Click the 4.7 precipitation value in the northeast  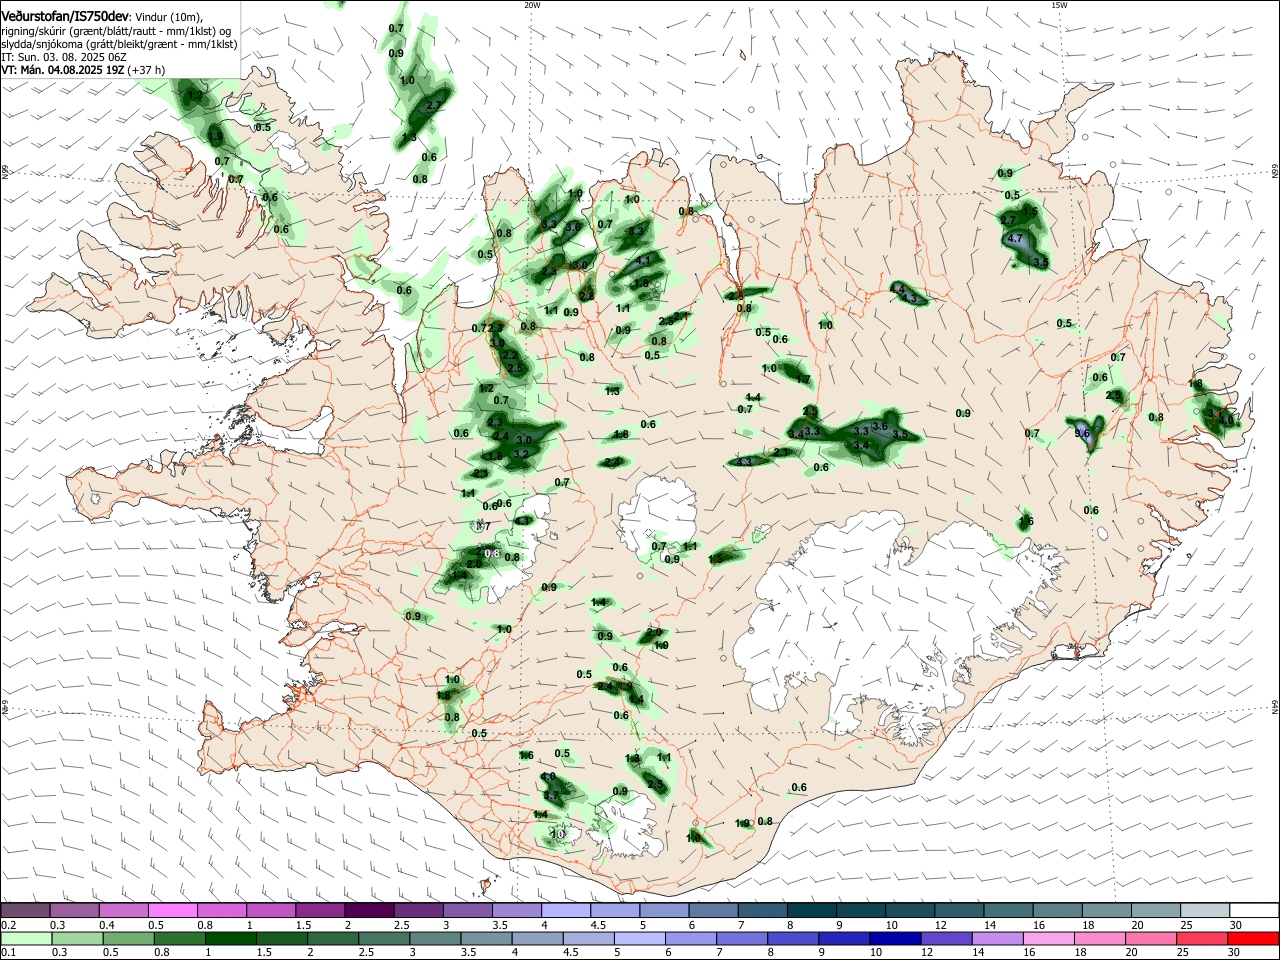[x=1015, y=239]
